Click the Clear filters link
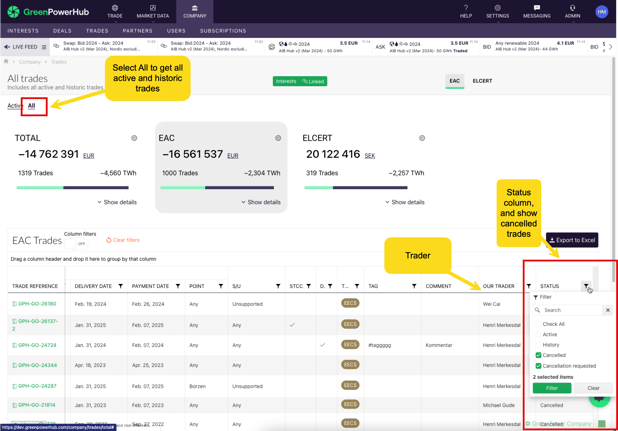 (x=123, y=240)
